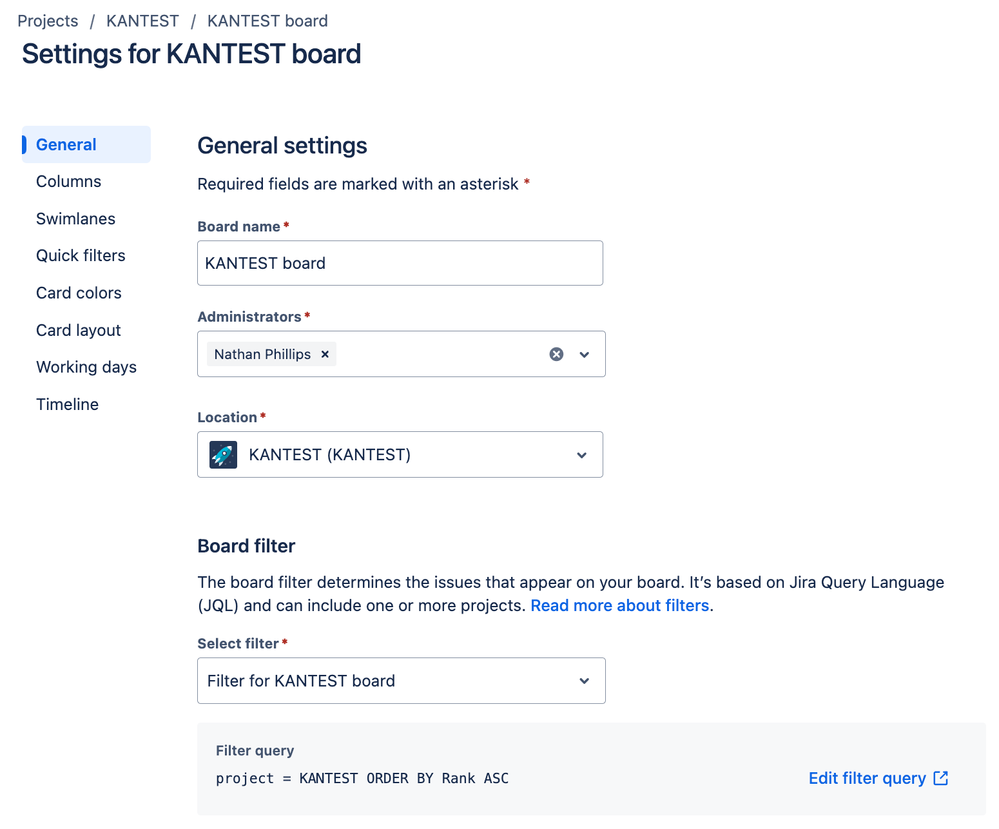Click the Board name text field
Image resolution: width=999 pixels, height=829 pixels.
point(400,263)
